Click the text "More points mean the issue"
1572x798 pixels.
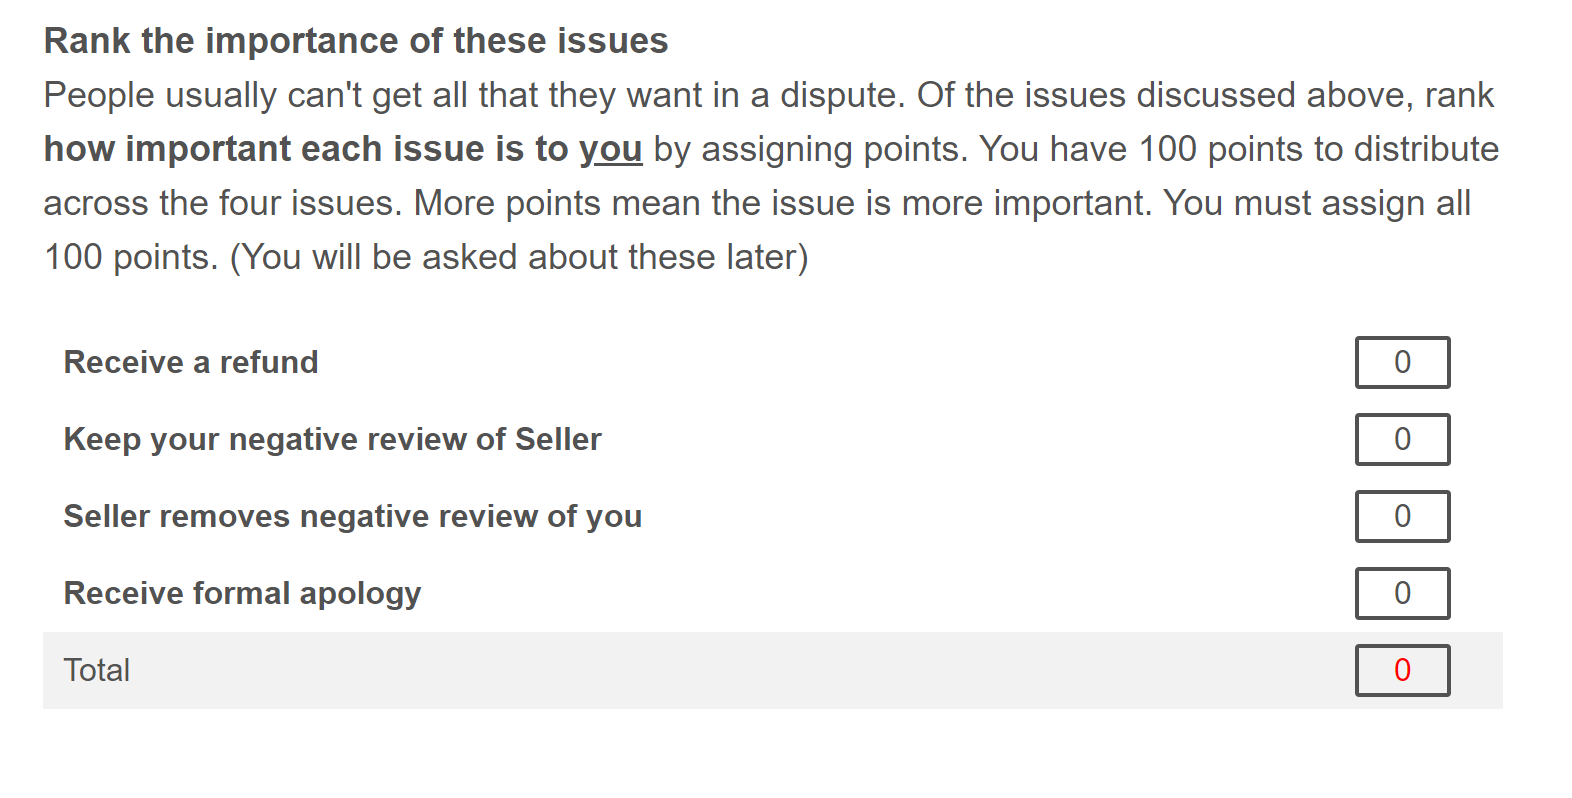(620, 203)
